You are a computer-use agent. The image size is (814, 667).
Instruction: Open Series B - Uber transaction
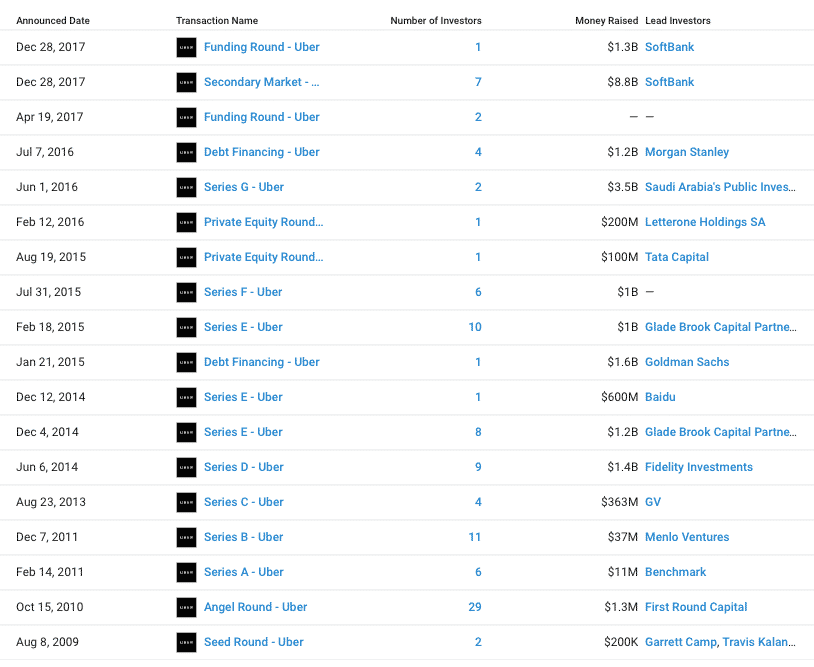[x=243, y=537]
